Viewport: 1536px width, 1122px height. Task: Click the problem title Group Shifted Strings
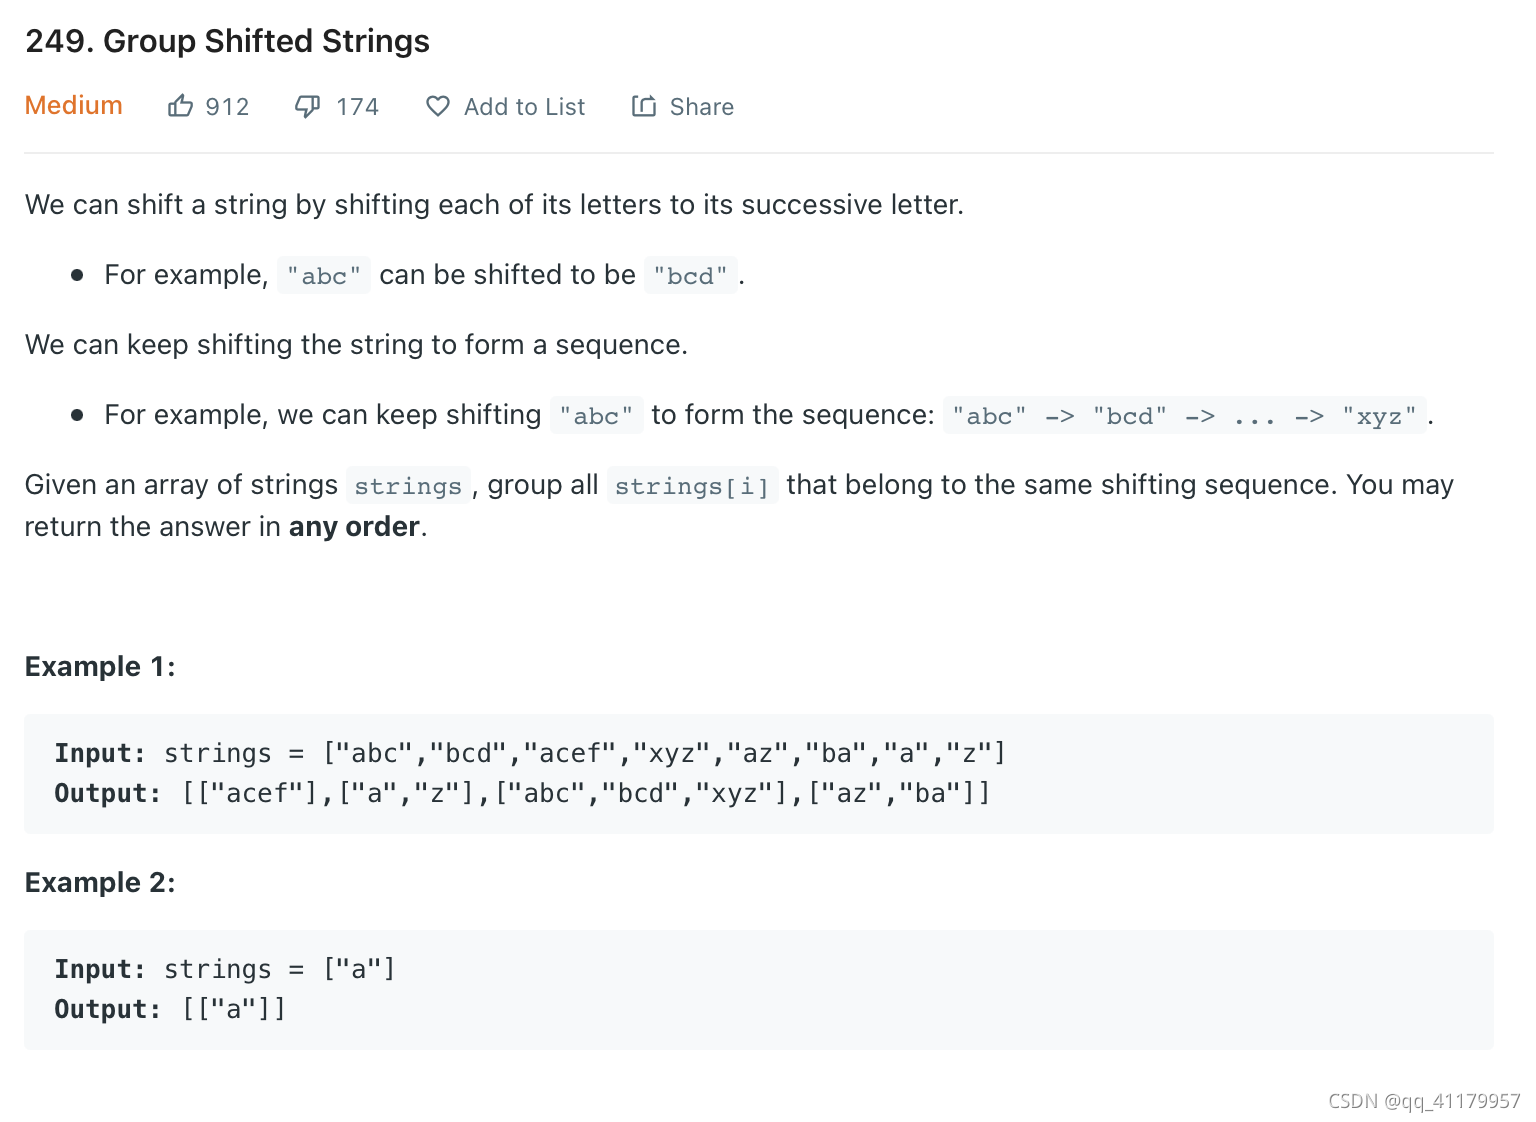(x=227, y=41)
